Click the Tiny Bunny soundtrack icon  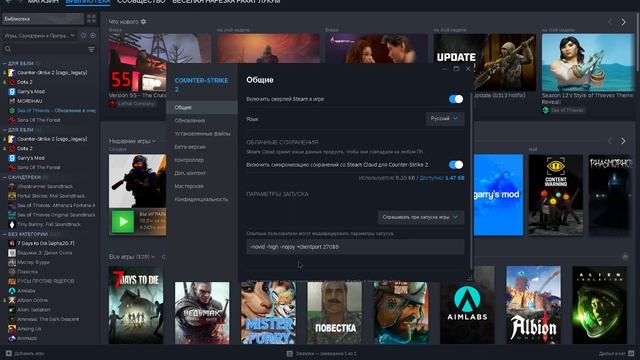[12, 224]
